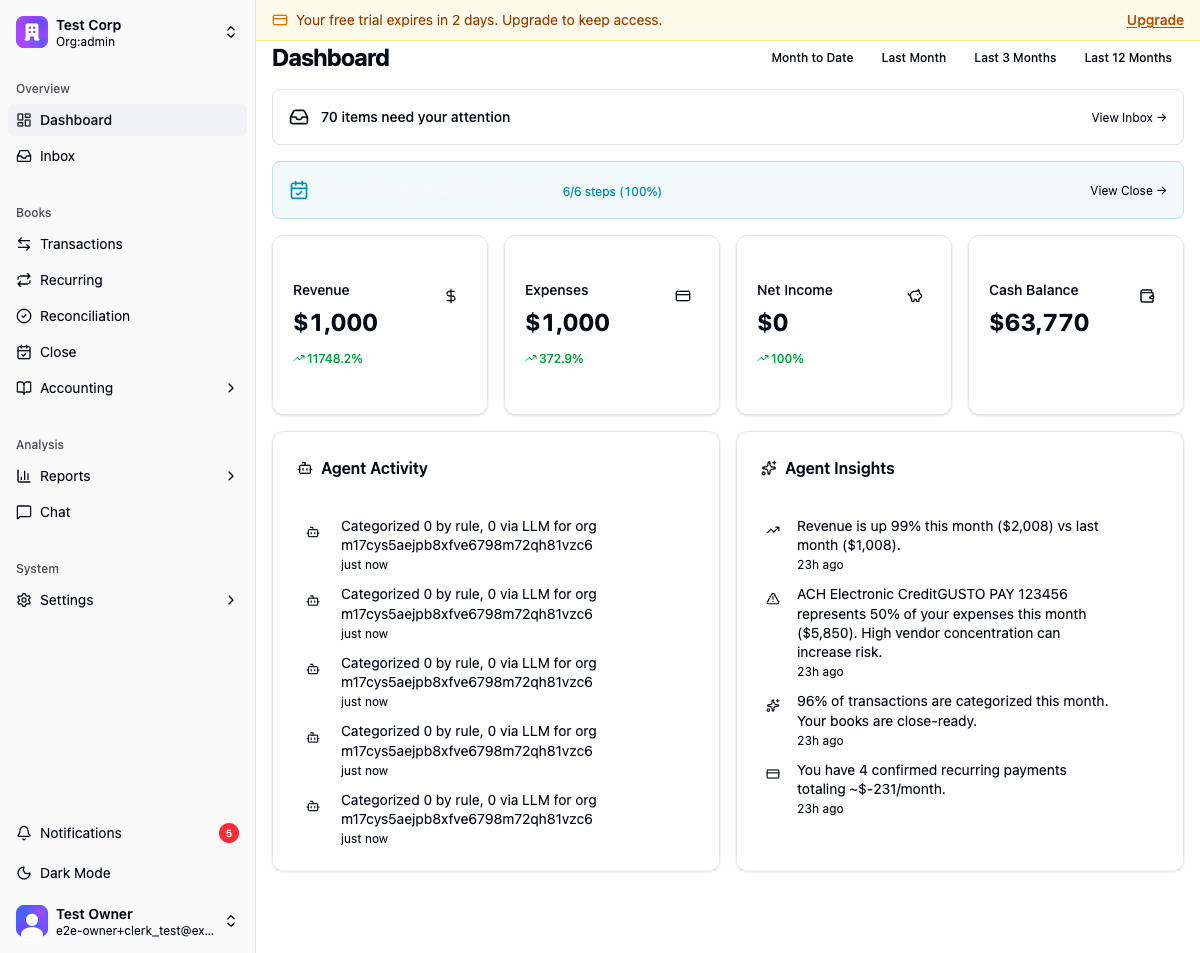
Task: Click the Notifications bell icon
Action: pyautogui.click(x=24, y=833)
